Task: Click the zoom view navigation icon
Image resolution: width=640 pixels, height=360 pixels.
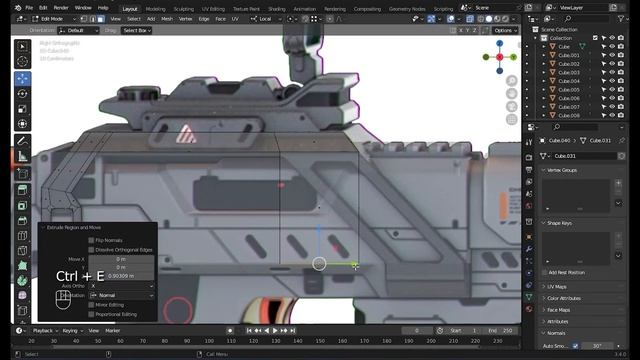Action: pyautogui.click(x=511, y=80)
